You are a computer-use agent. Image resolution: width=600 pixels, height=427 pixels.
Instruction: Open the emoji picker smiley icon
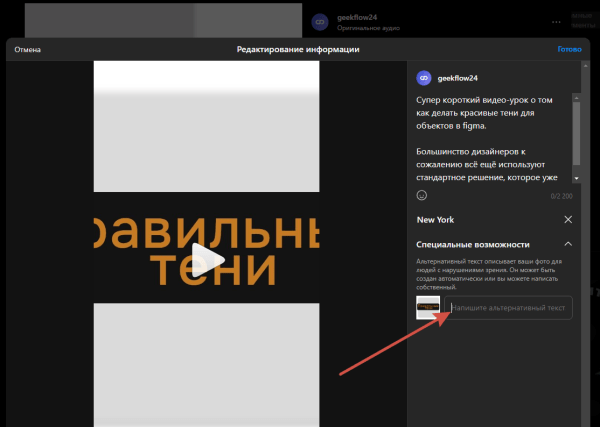tap(422, 196)
